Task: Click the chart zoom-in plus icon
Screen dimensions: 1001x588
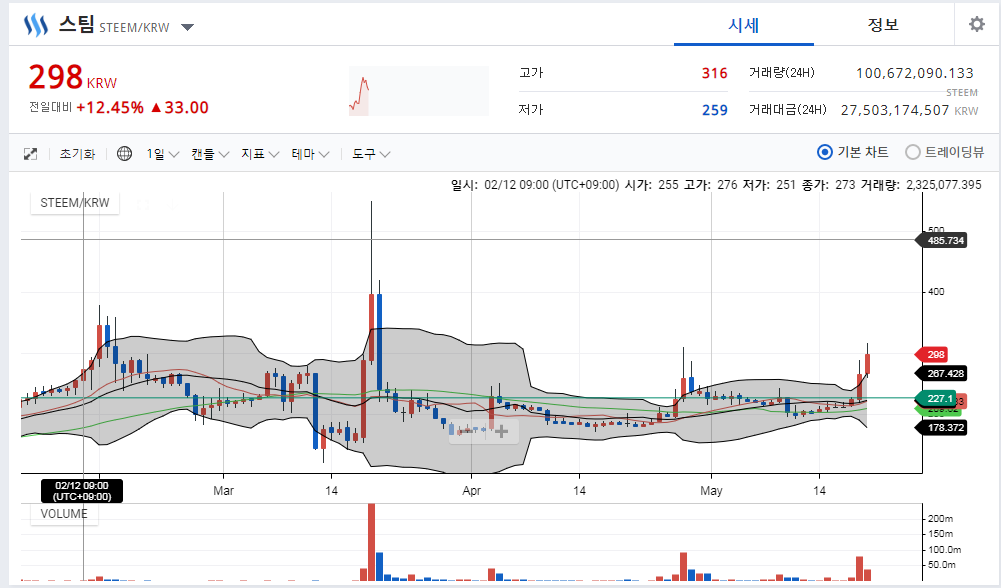Action: coord(501,432)
